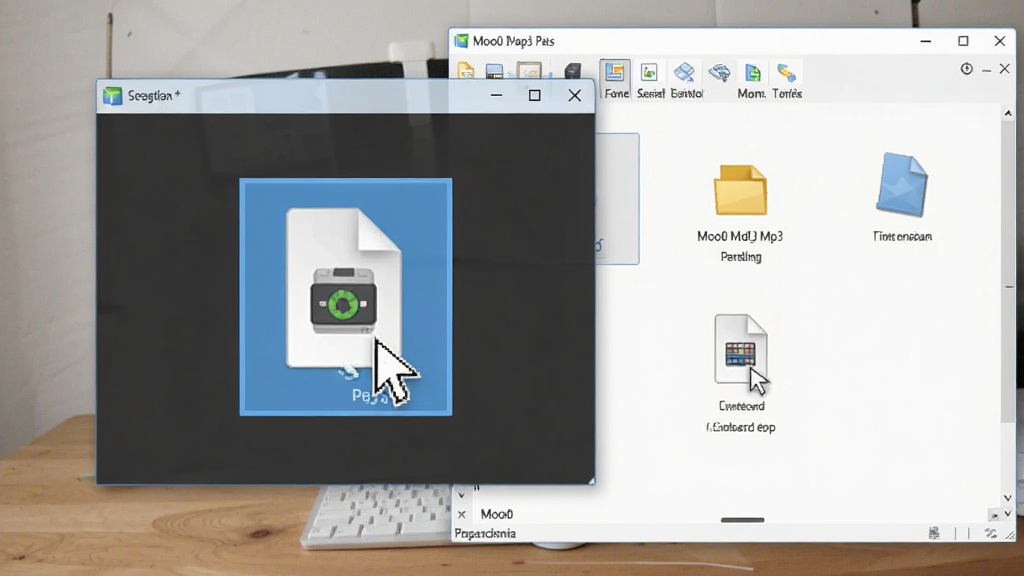Click the small dash button next to the pin icon
The height and width of the screenshot is (576, 1024).
pyautogui.click(x=987, y=69)
